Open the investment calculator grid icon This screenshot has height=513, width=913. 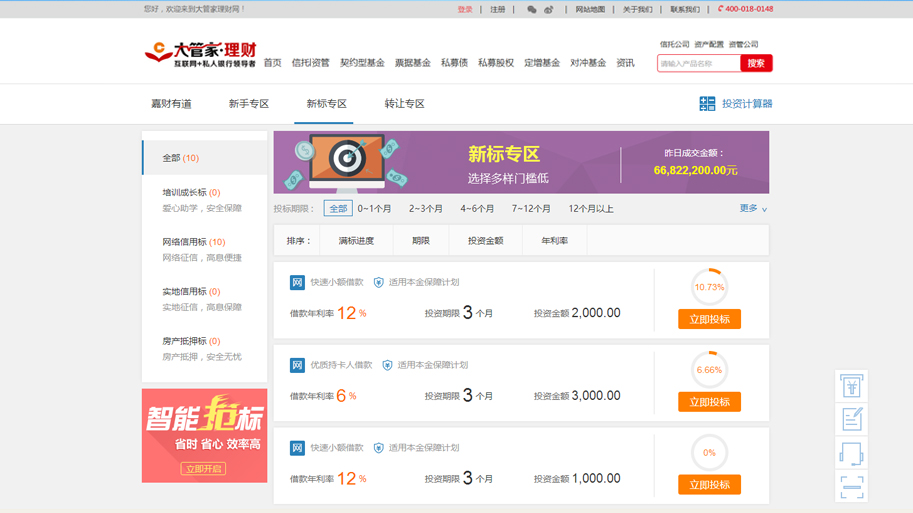tap(707, 104)
